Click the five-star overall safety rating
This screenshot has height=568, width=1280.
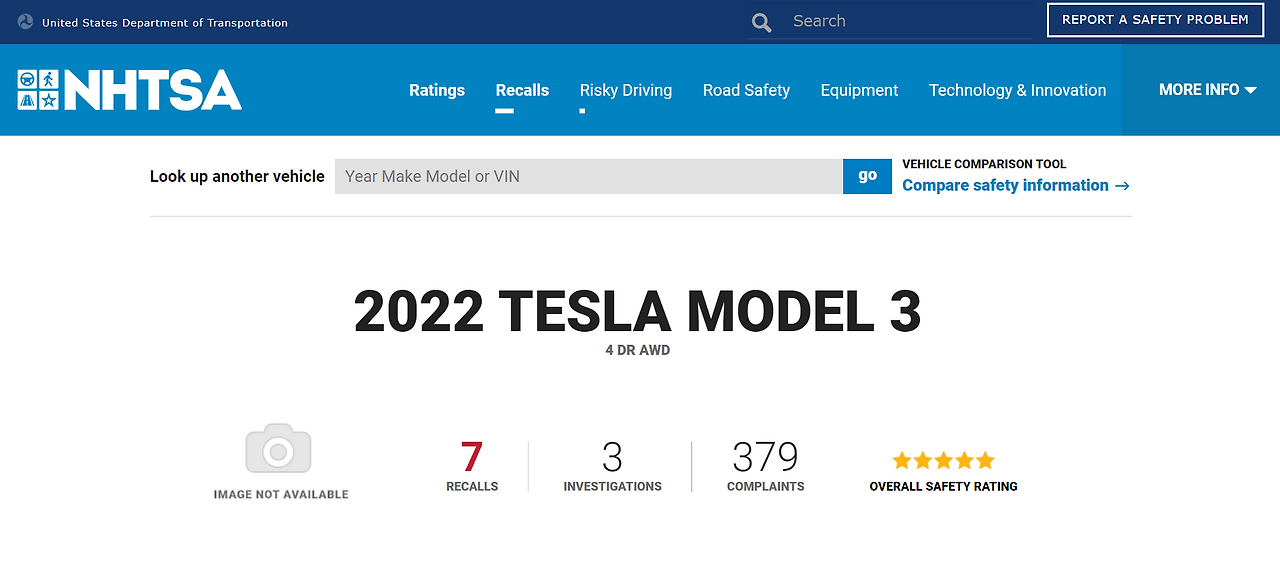943,461
